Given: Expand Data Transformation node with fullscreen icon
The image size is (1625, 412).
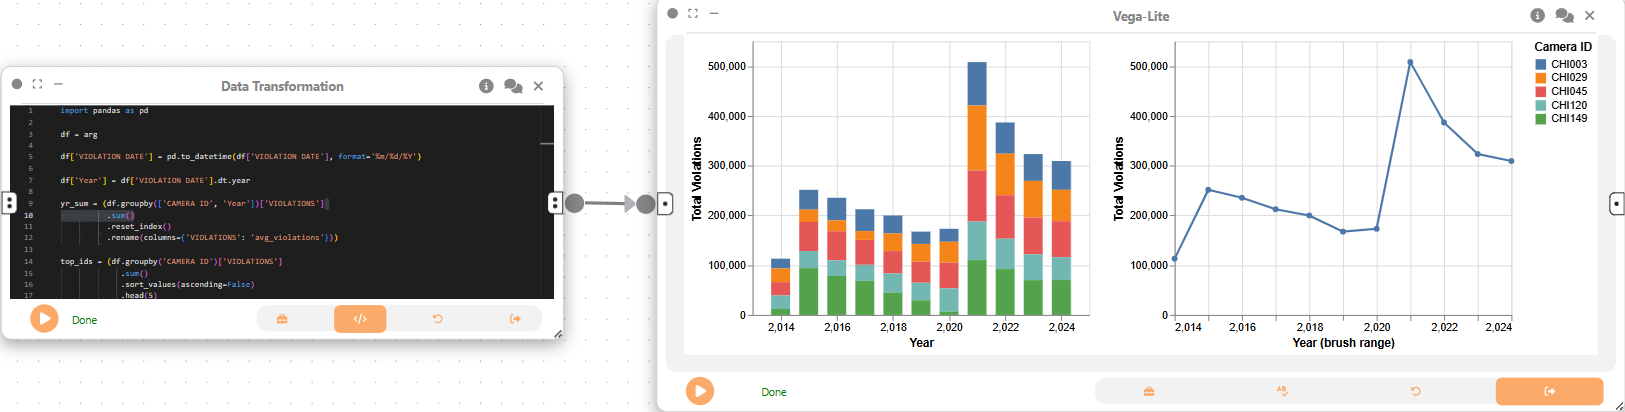Looking at the screenshot, I should pyautogui.click(x=37, y=84).
